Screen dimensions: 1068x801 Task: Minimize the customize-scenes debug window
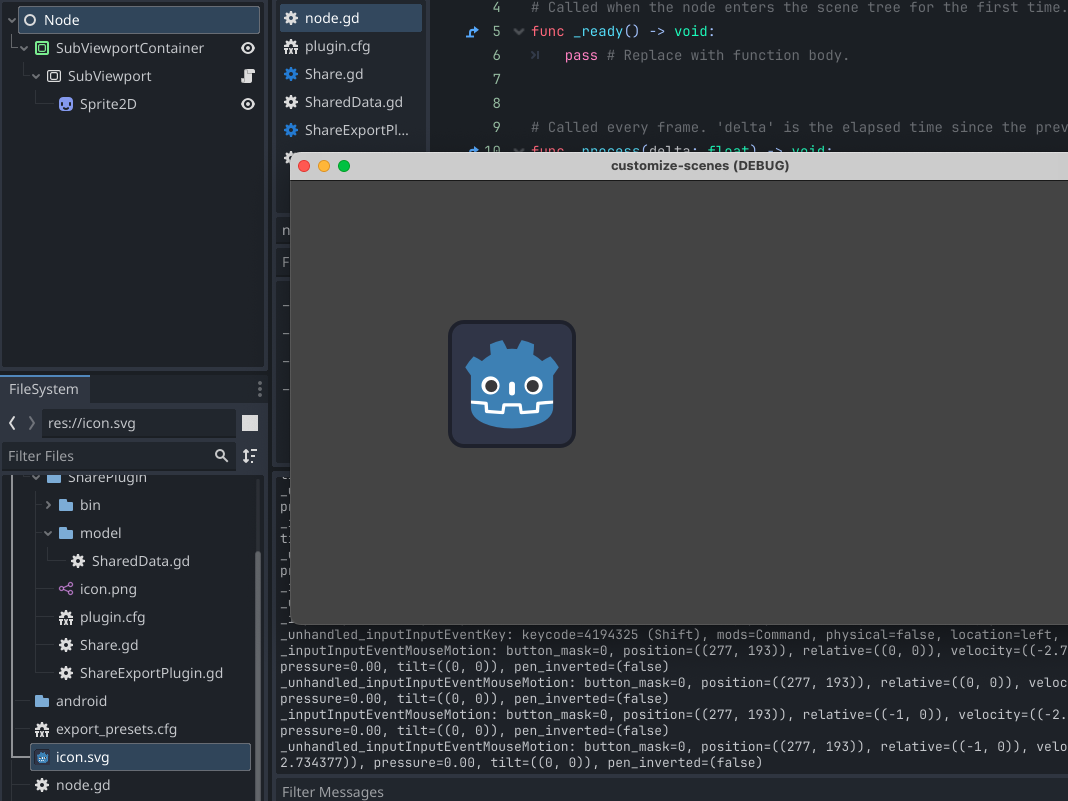[x=324, y=166]
